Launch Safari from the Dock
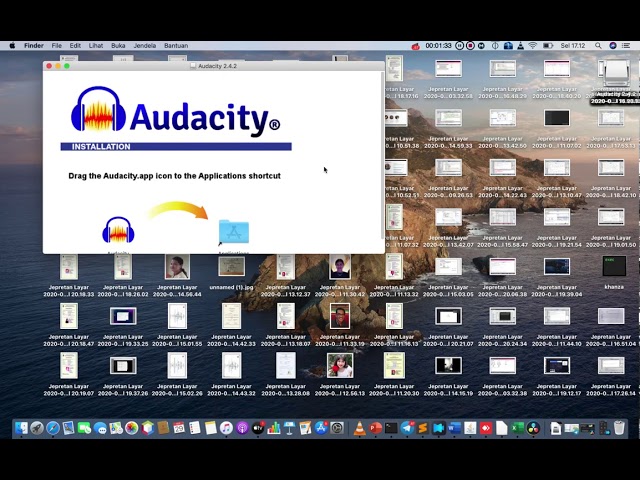Screen dimensions: 640x480 (53, 428)
